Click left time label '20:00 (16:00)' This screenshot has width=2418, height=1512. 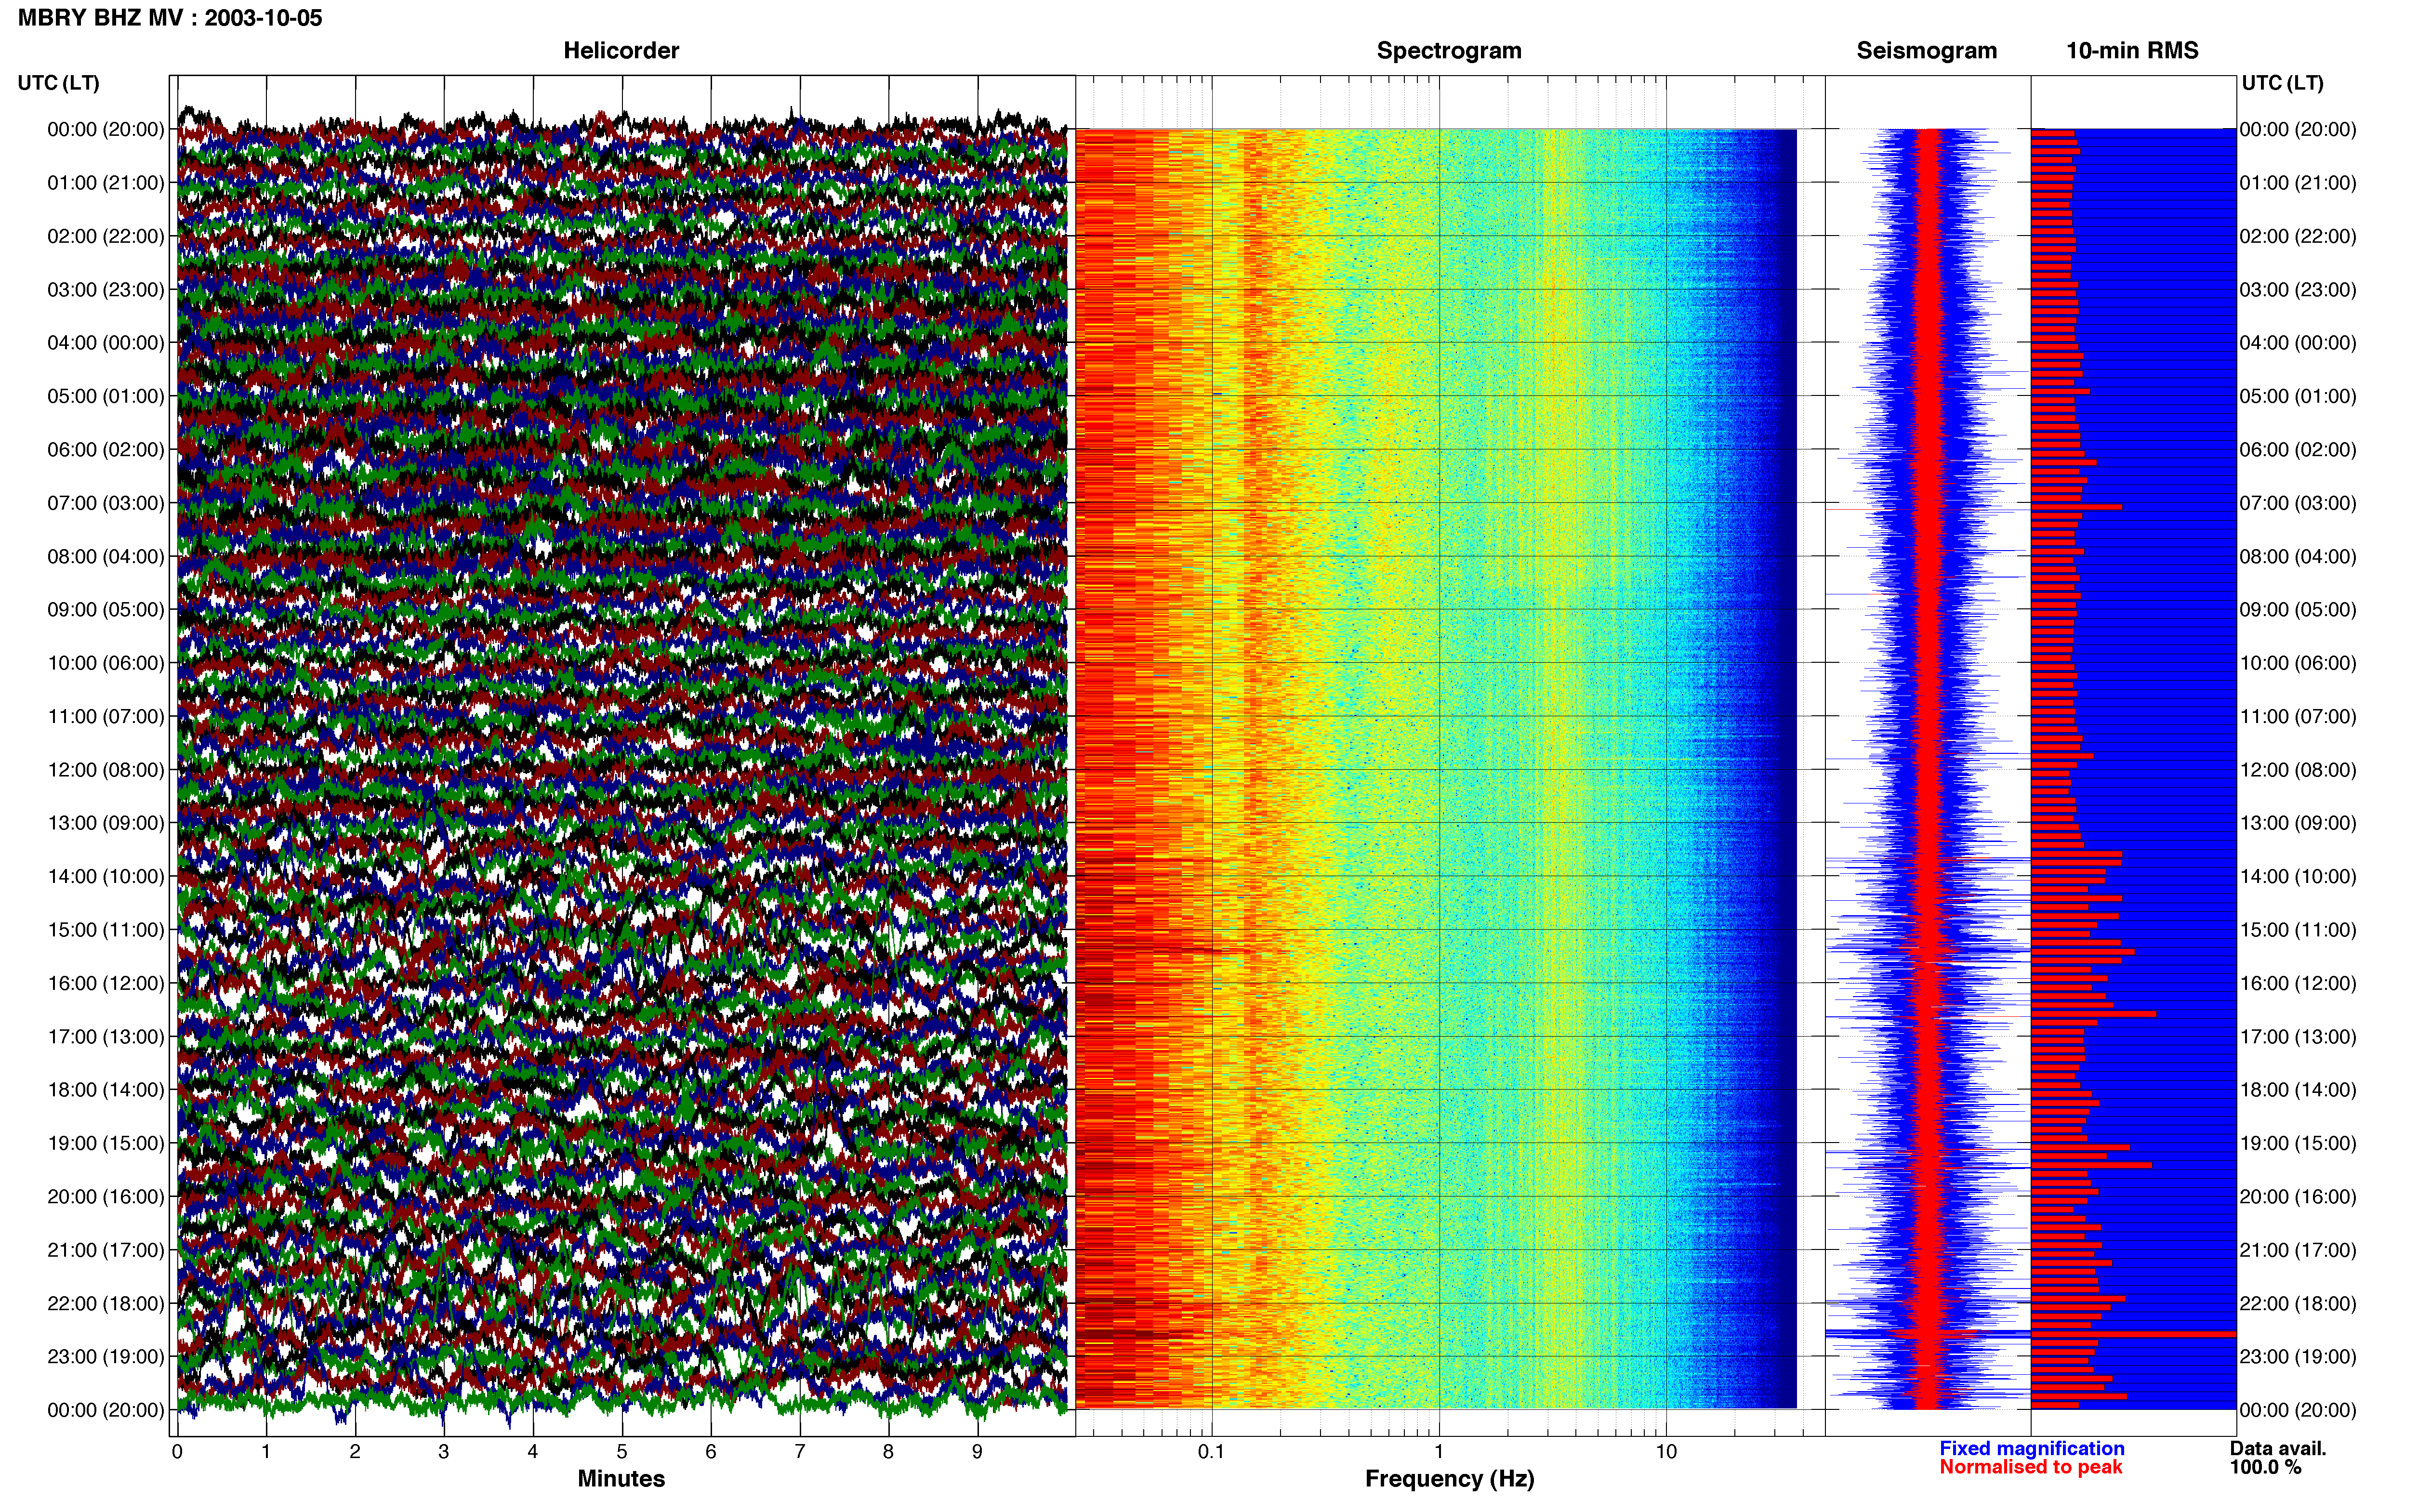point(106,1197)
